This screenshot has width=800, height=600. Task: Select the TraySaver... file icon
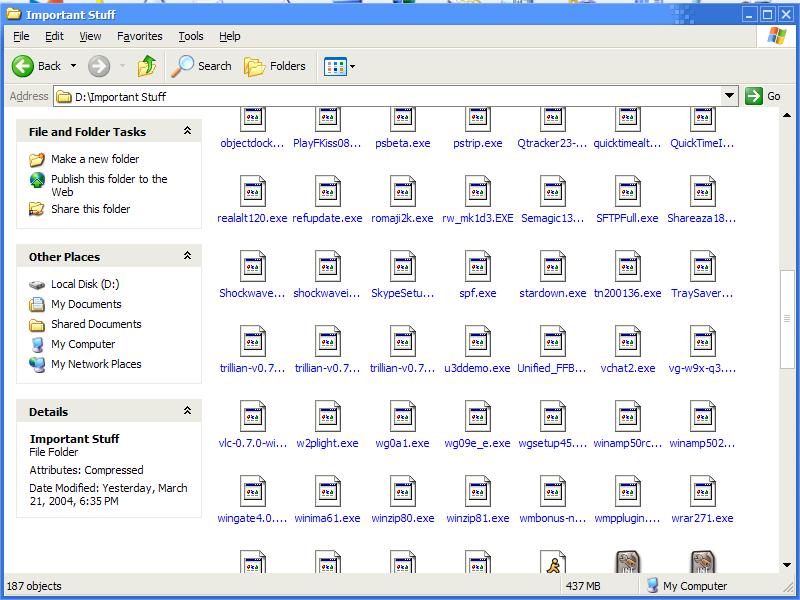tap(703, 266)
